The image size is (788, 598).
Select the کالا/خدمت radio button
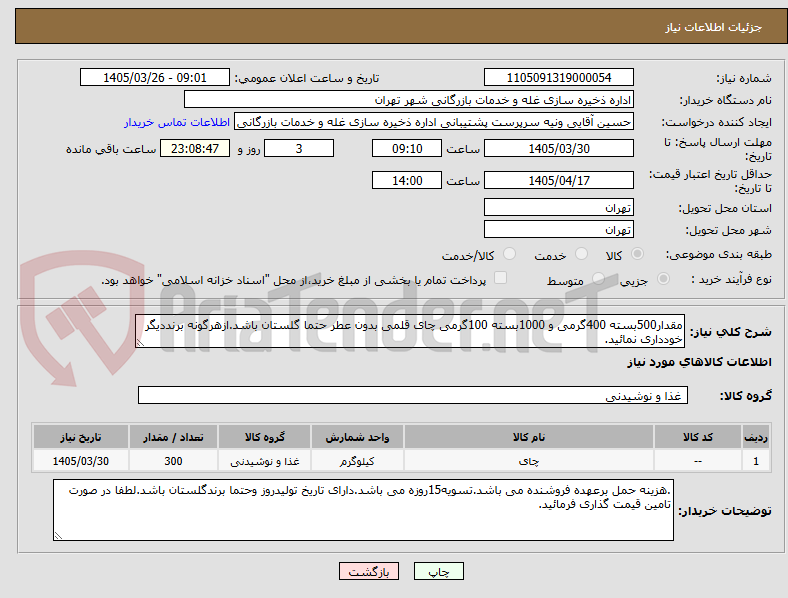(510, 254)
